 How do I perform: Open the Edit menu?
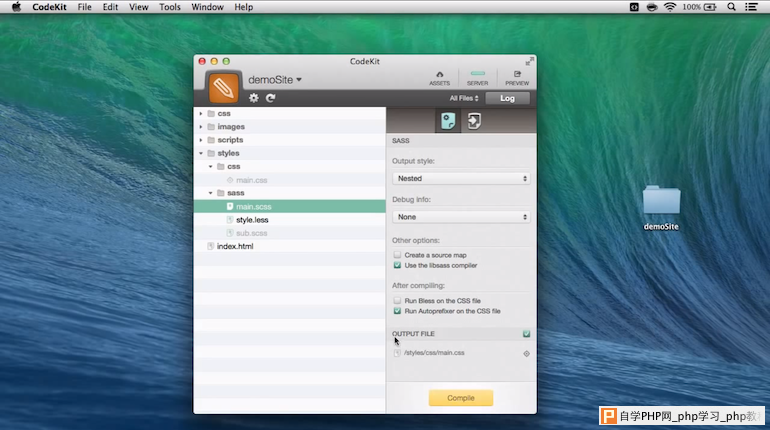[x=110, y=7]
